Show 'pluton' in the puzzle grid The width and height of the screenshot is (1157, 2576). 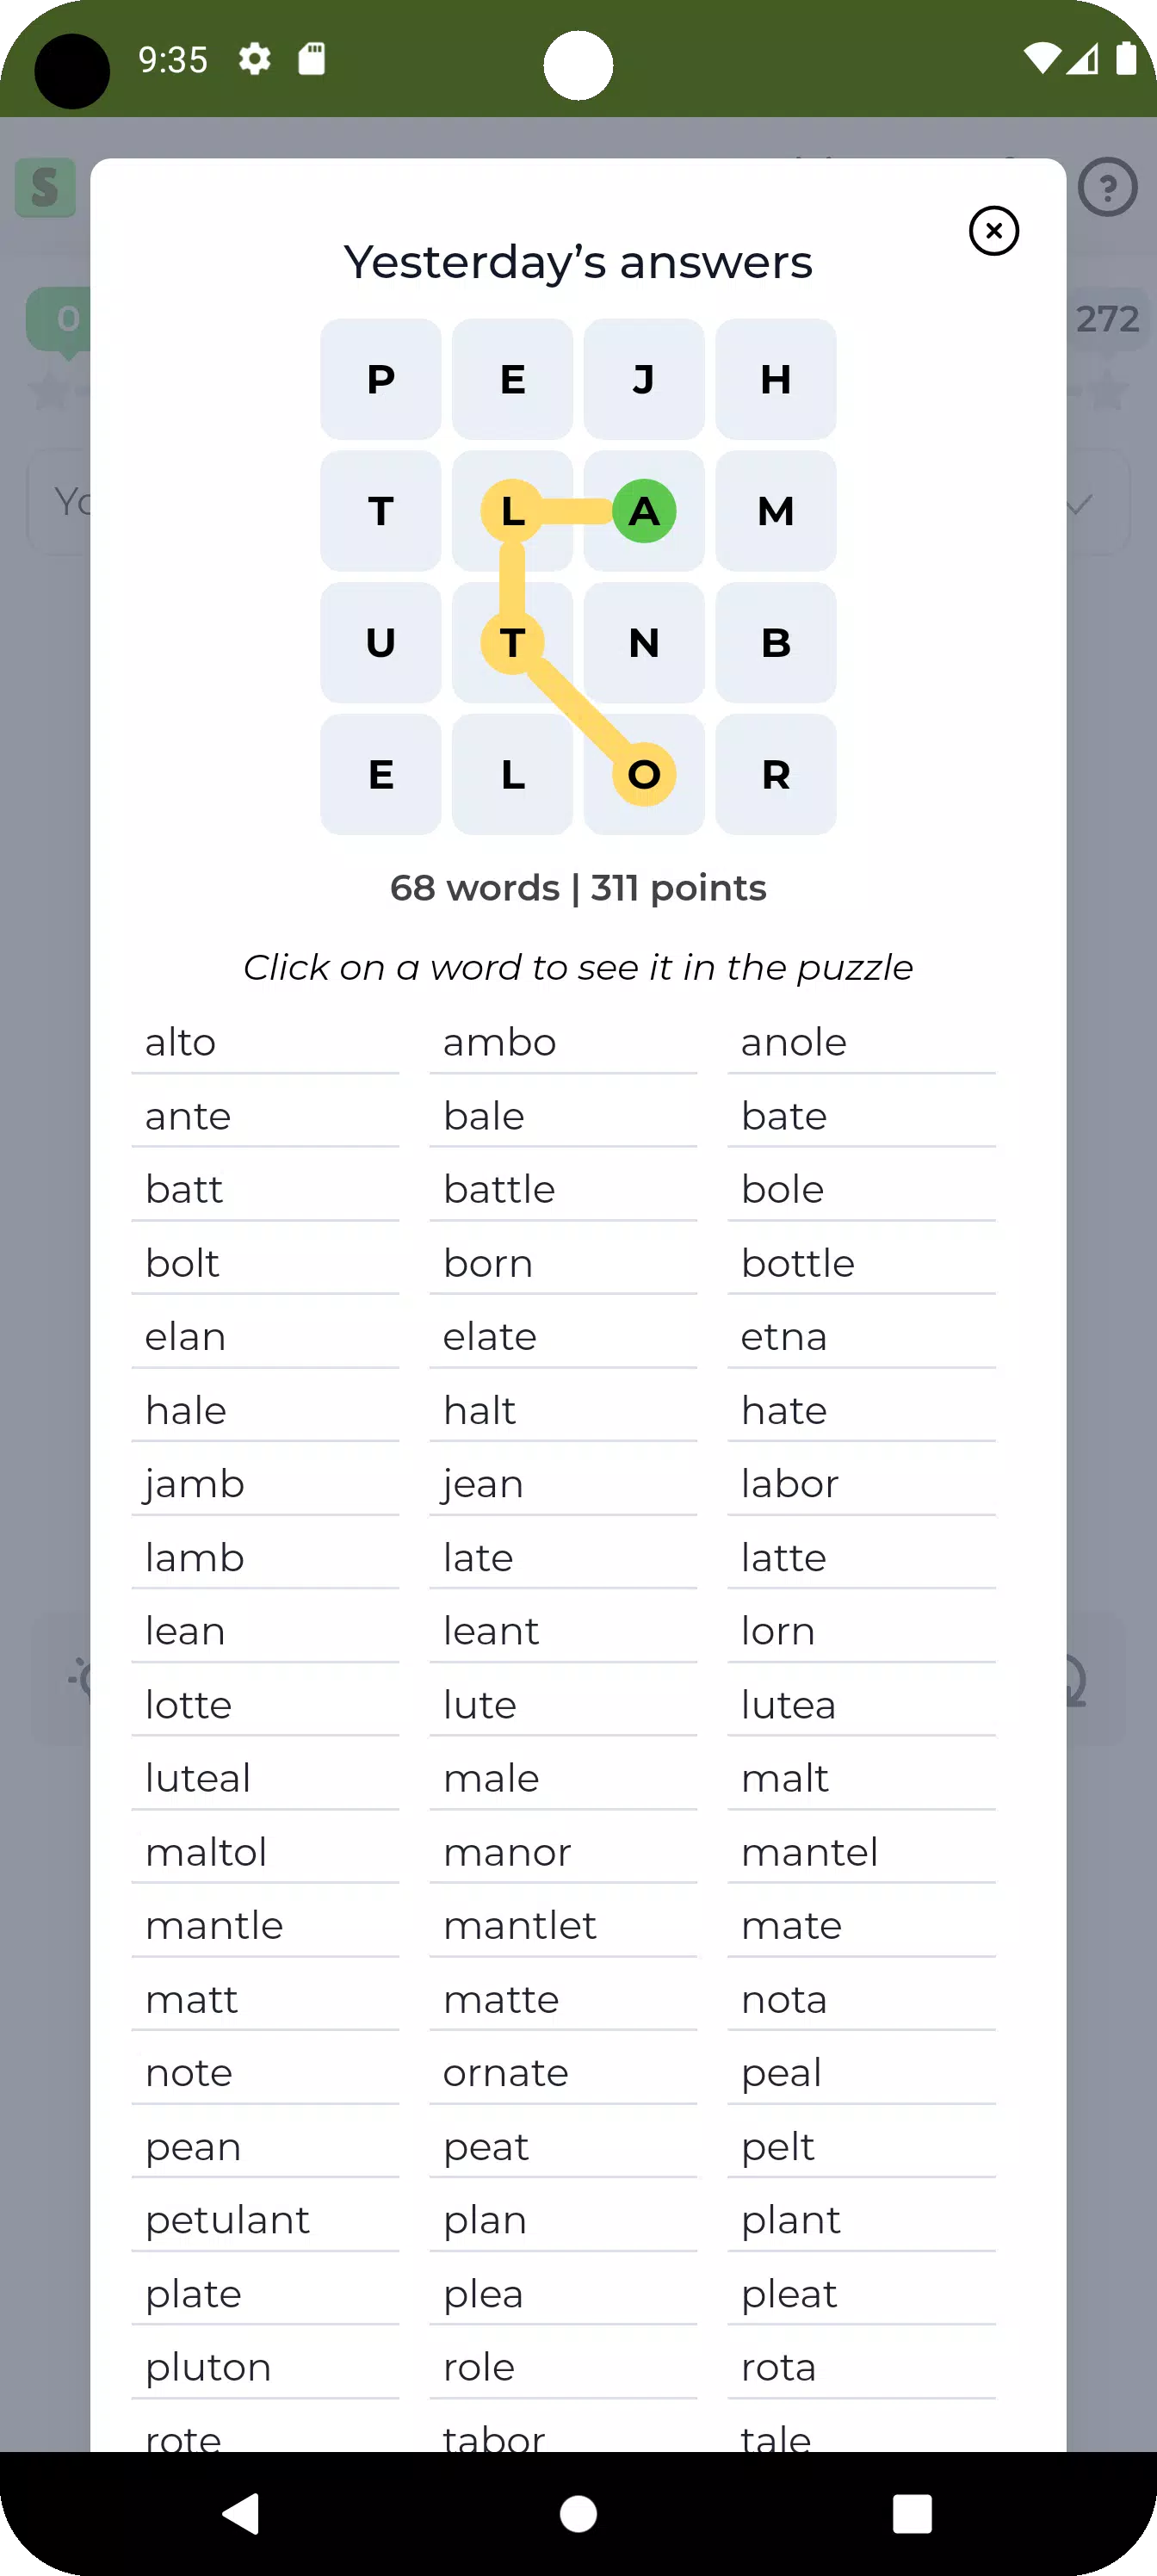(x=208, y=2367)
